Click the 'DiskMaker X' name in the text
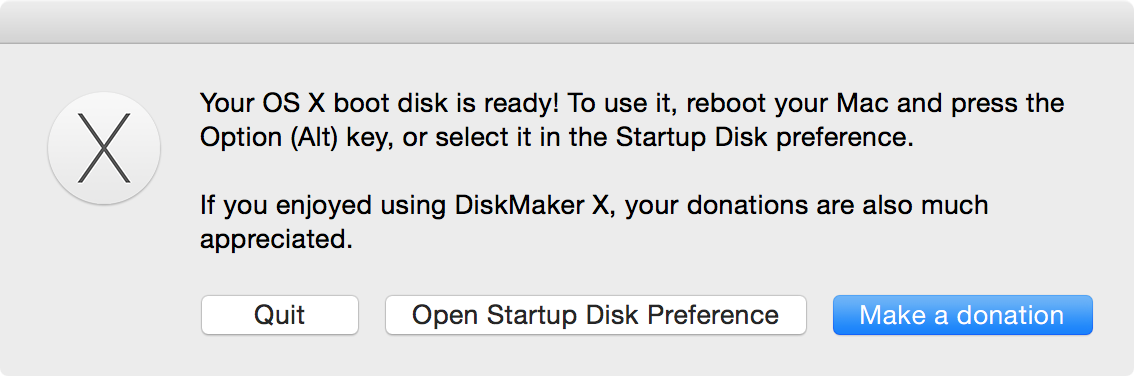This screenshot has height=376, width=1134. click(534, 205)
